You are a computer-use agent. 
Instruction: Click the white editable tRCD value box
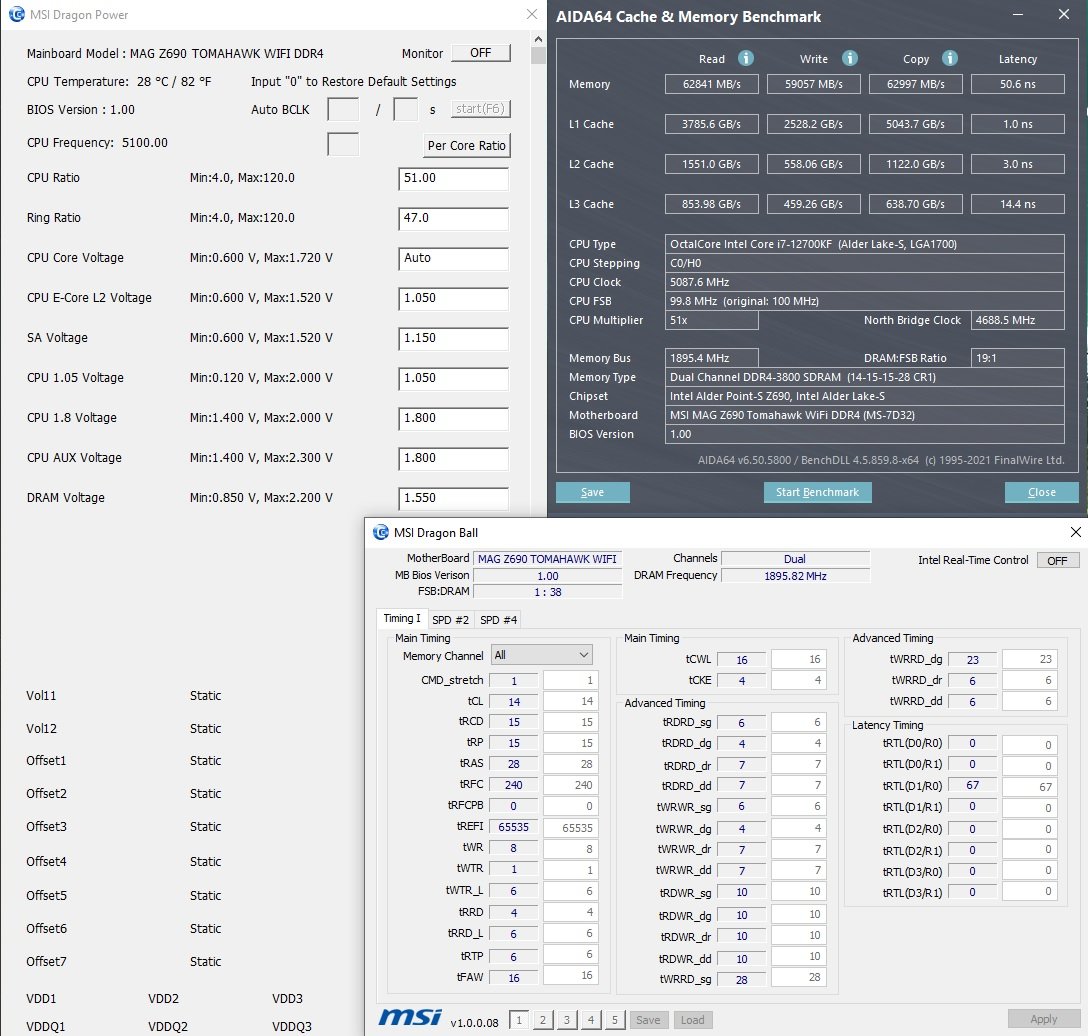[x=570, y=722]
